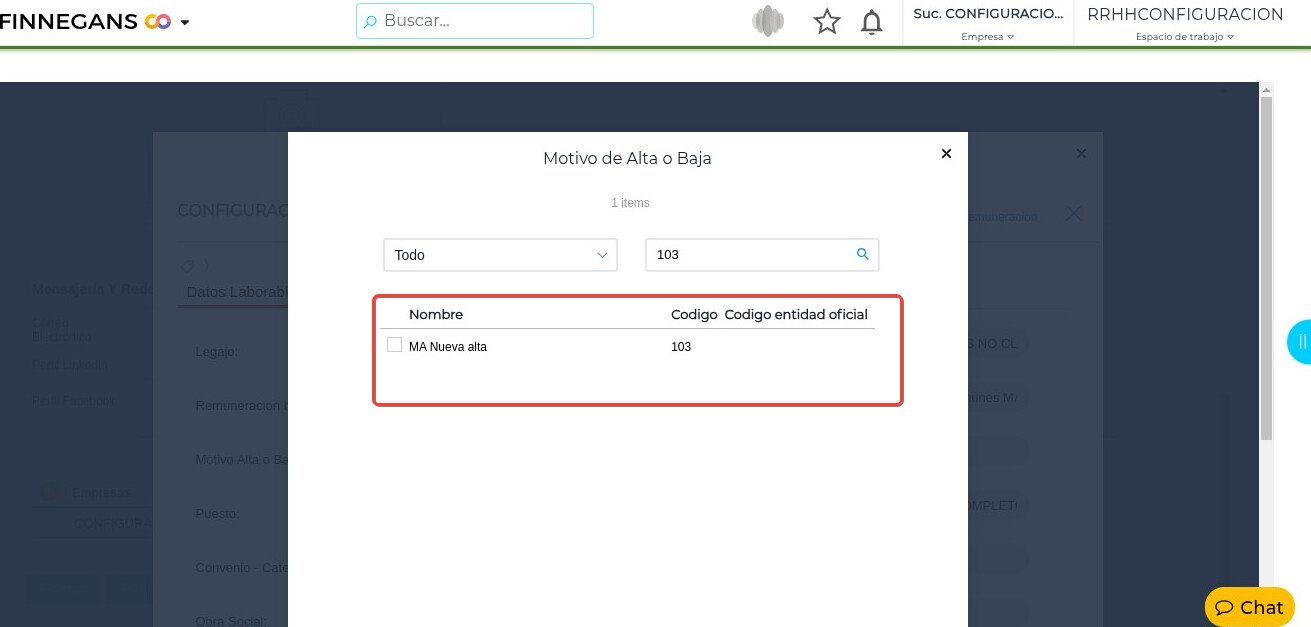This screenshot has height=627, width=1311.
Task: Select the MA Nueva alta row name
Action: [448, 347]
